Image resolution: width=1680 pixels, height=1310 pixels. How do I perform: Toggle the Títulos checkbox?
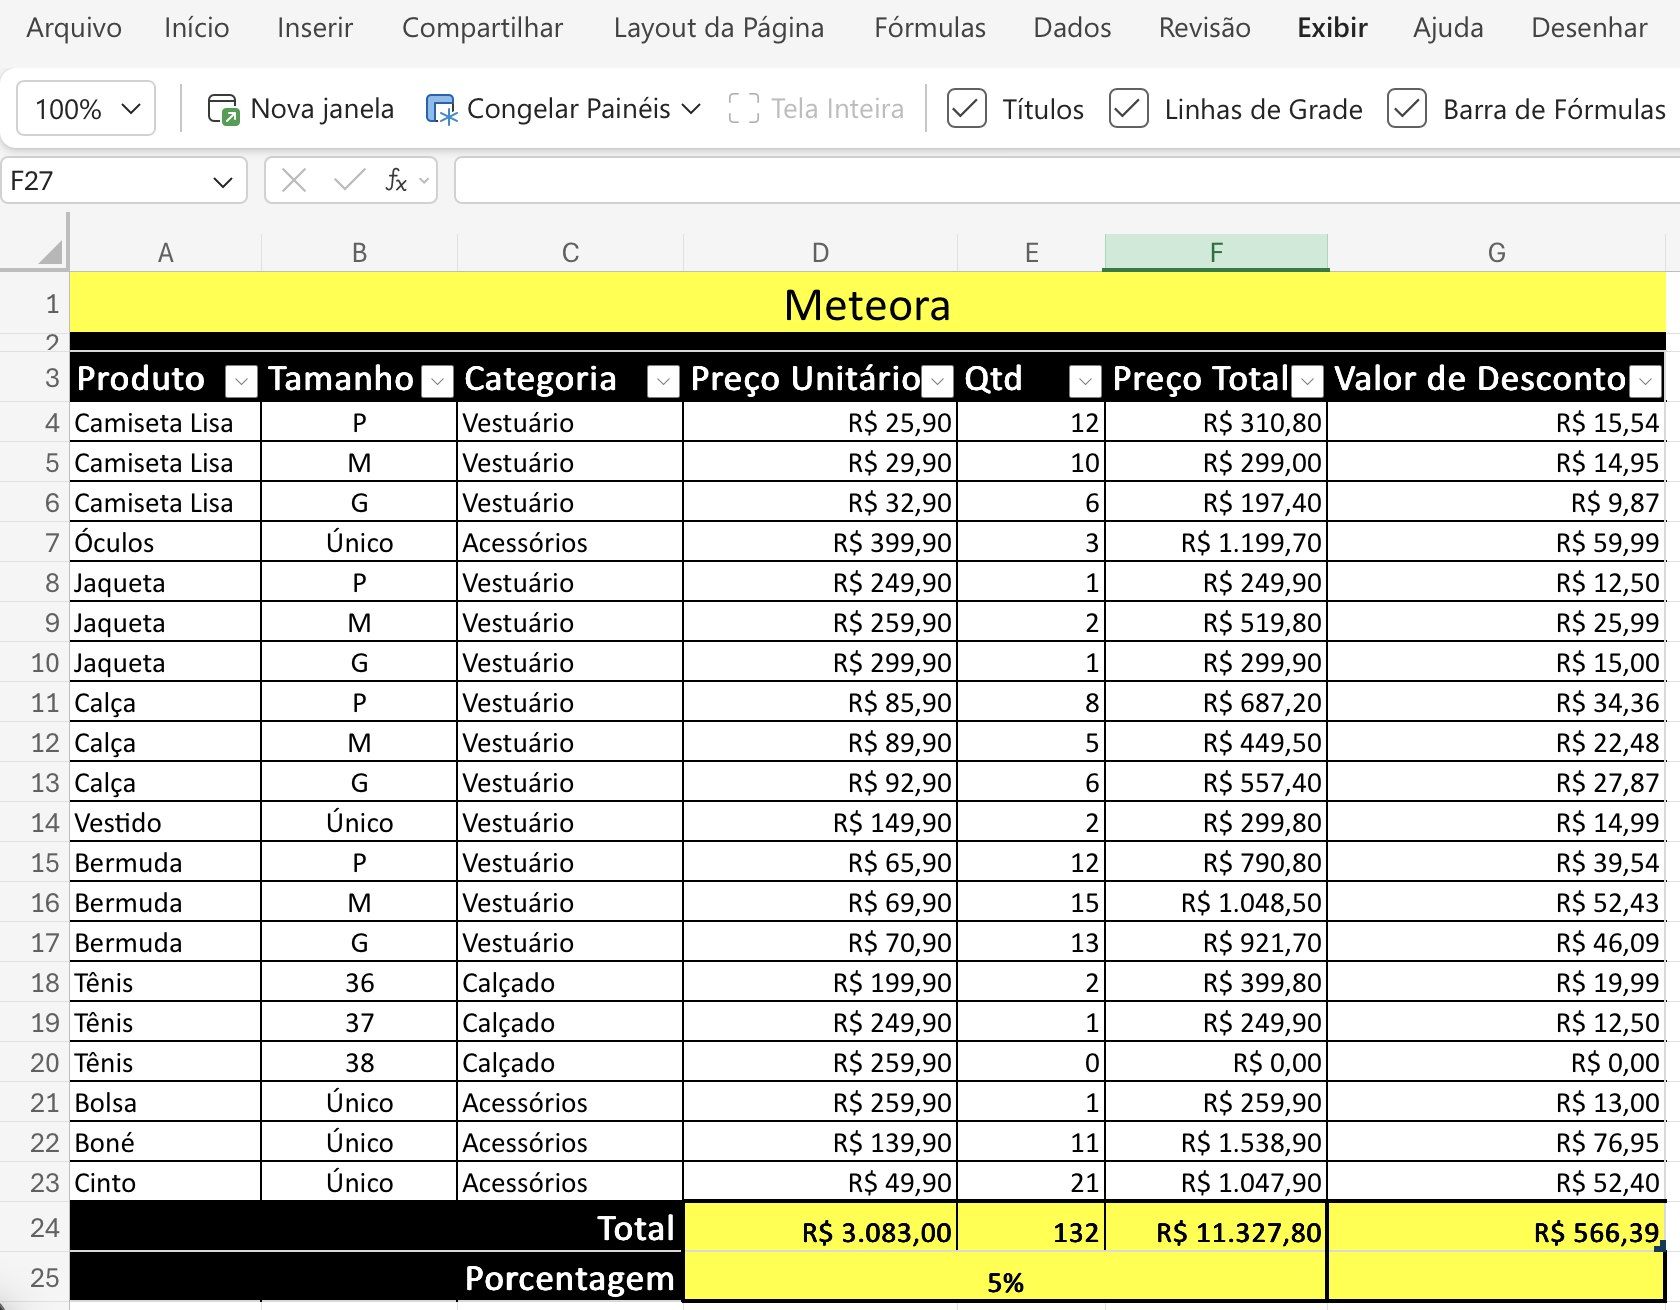967,109
